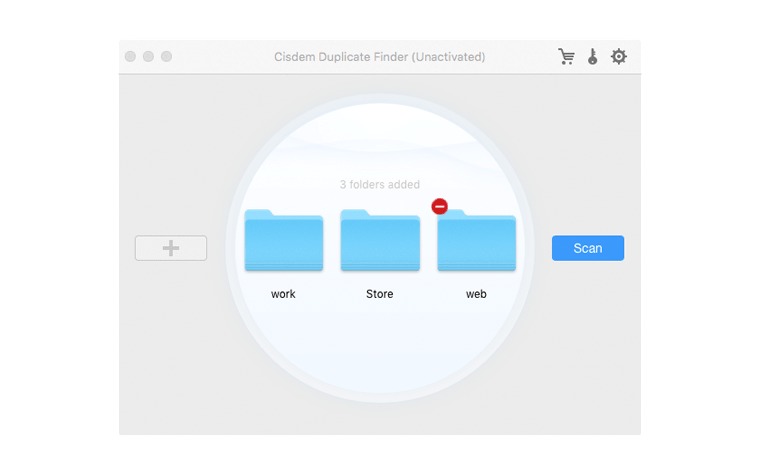
Task: Click the Cisdem Duplicate Finder title text
Action: click(x=379, y=57)
